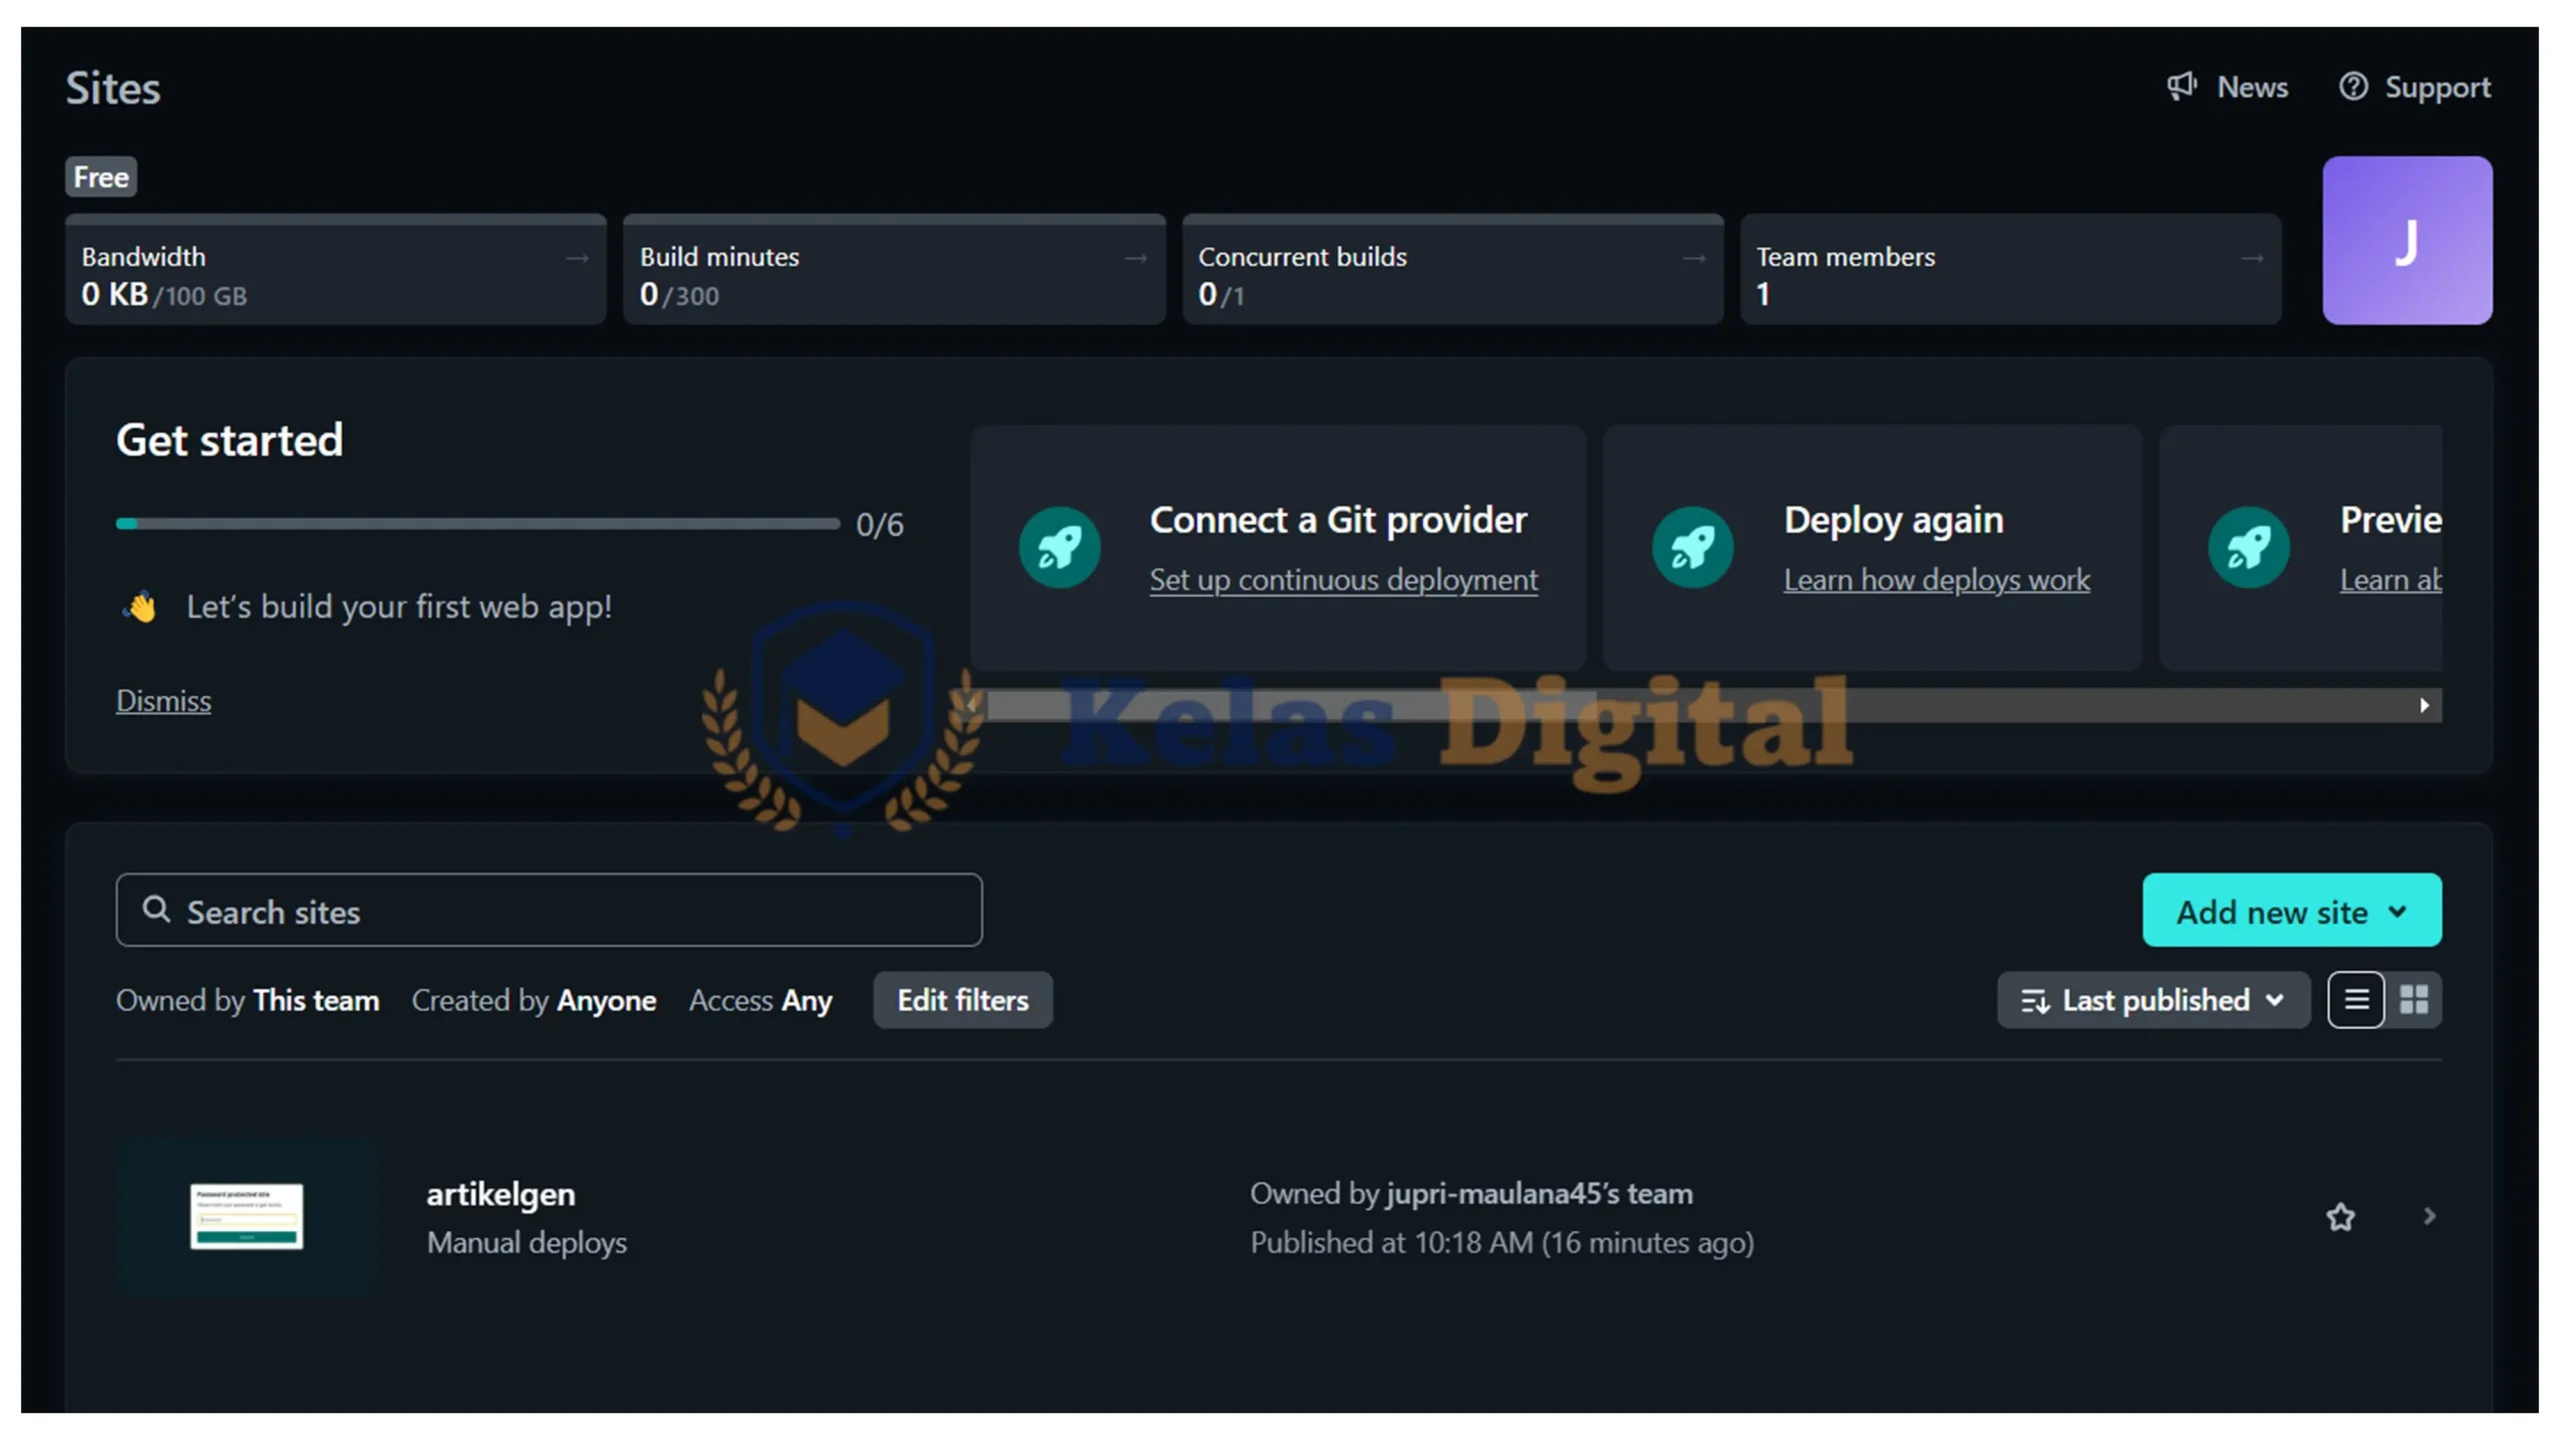Star the artikelgen site as favorite
The width and height of the screenshot is (2560, 1440).
tap(2340, 1217)
